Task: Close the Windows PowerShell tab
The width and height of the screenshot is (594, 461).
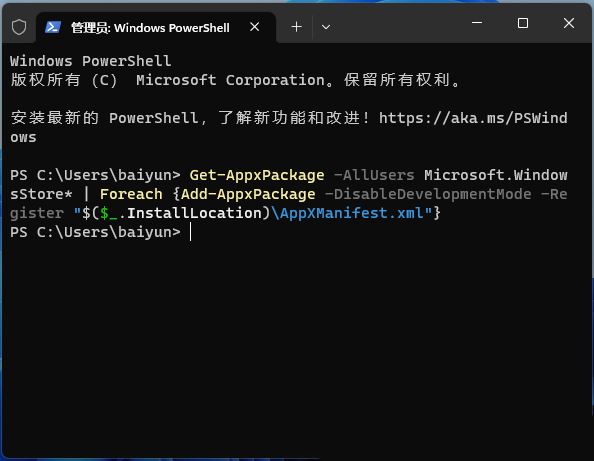Action: tap(255, 27)
